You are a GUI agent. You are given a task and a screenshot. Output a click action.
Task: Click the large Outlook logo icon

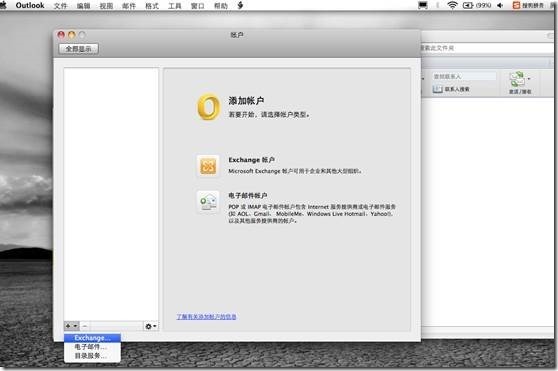coord(209,107)
